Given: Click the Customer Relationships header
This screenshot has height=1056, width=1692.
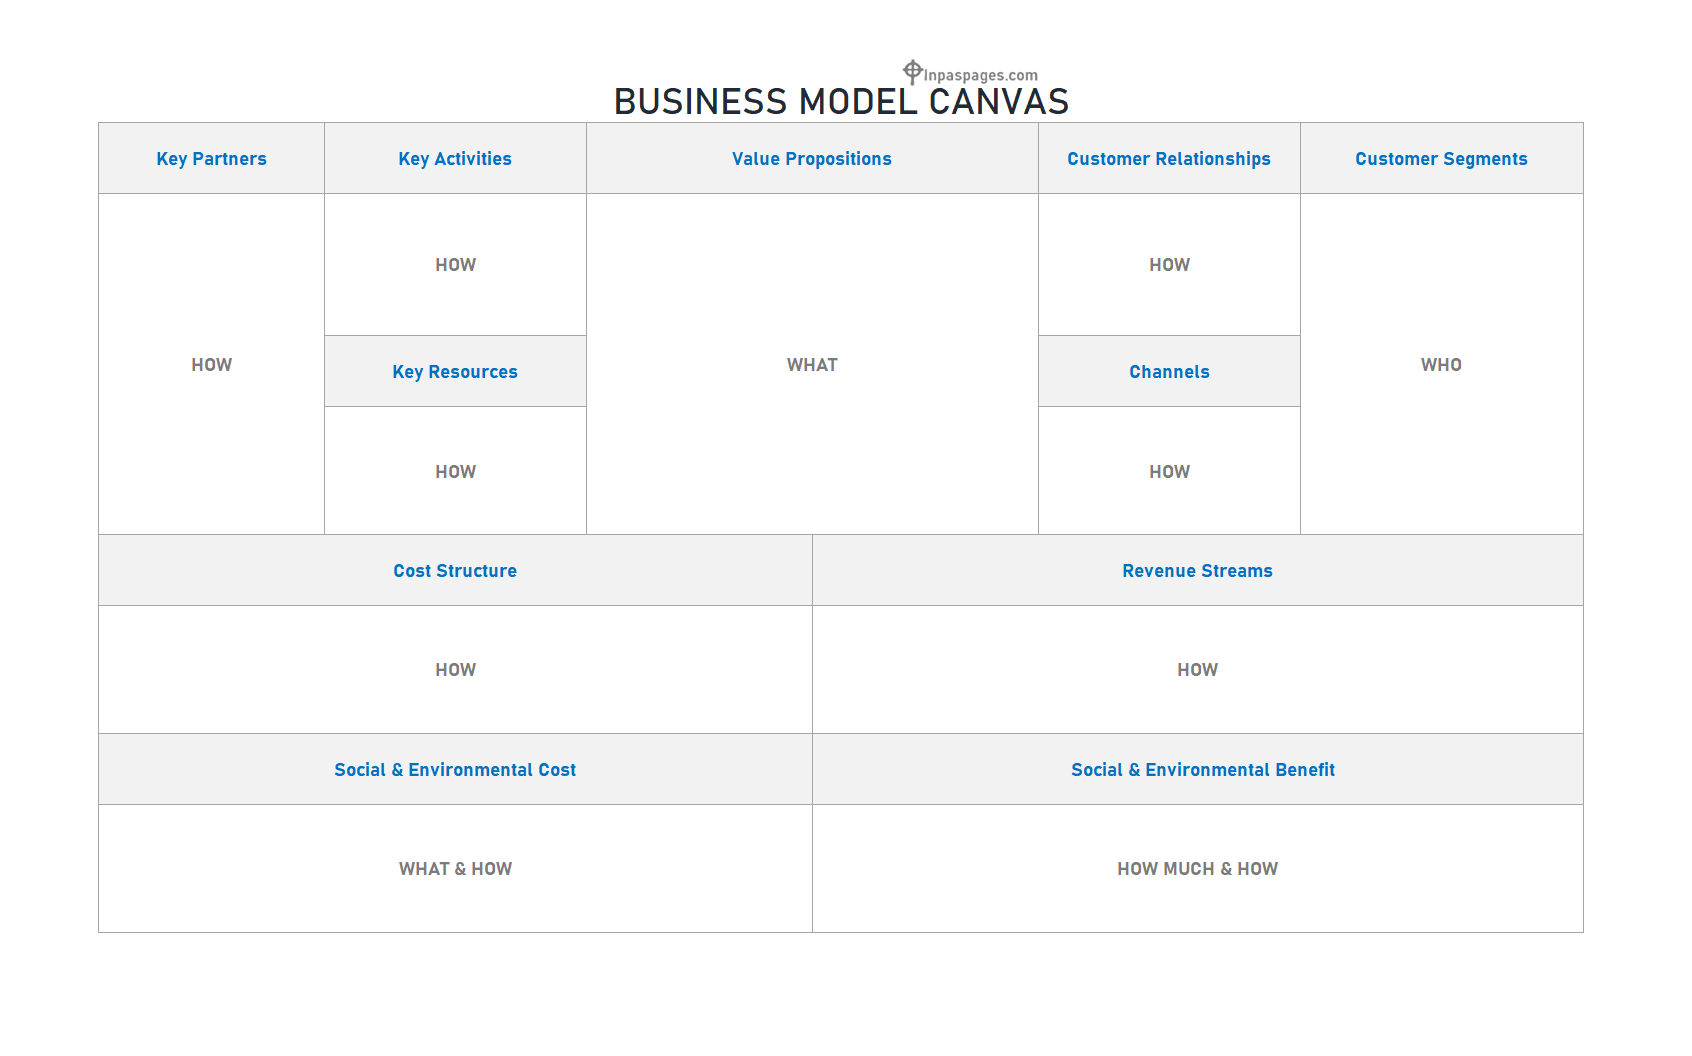Looking at the screenshot, I should (x=1169, y=158).
